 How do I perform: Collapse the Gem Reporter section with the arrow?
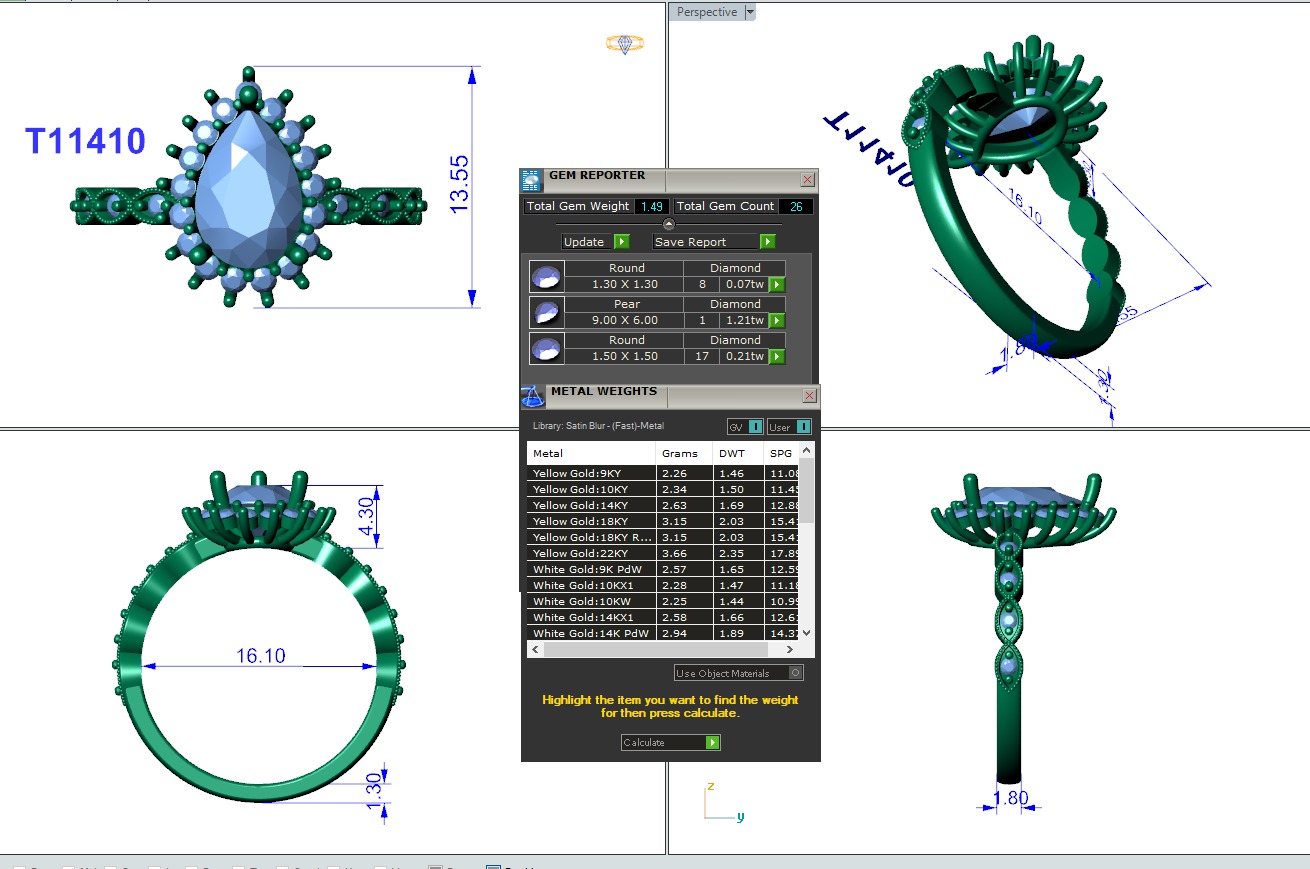669,224
